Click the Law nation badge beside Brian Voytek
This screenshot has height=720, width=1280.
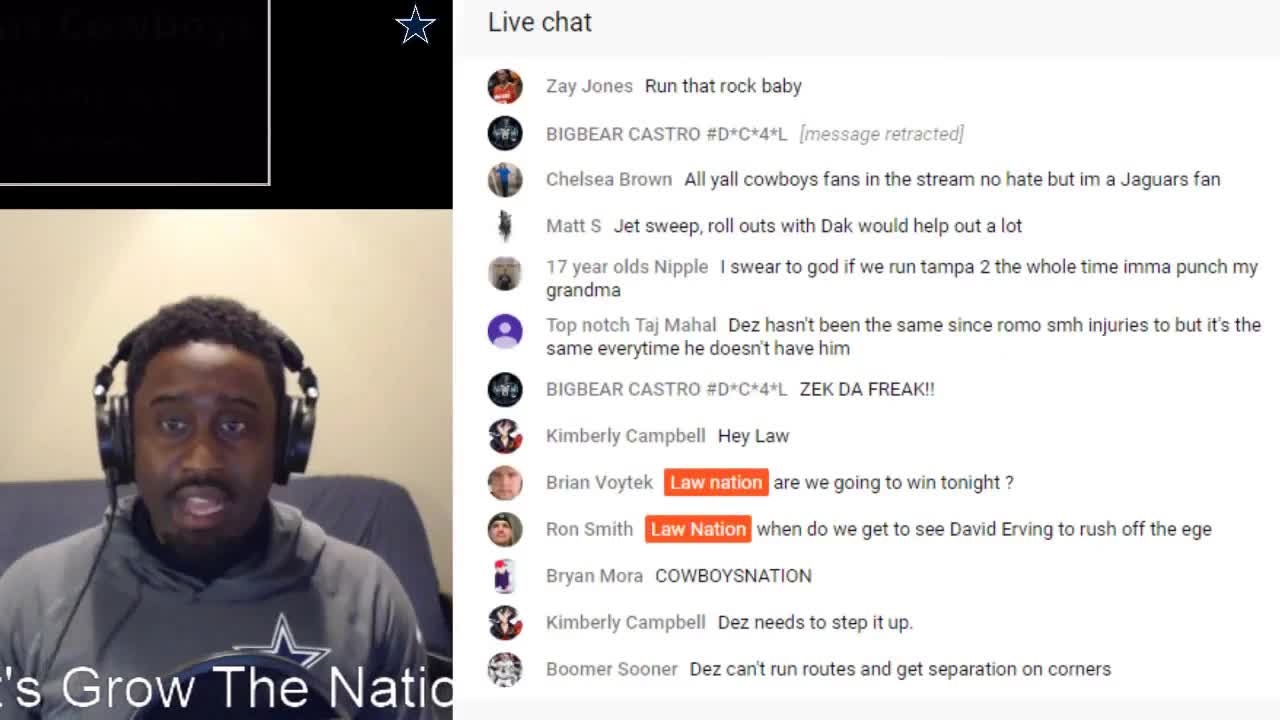tap(716, 482)
